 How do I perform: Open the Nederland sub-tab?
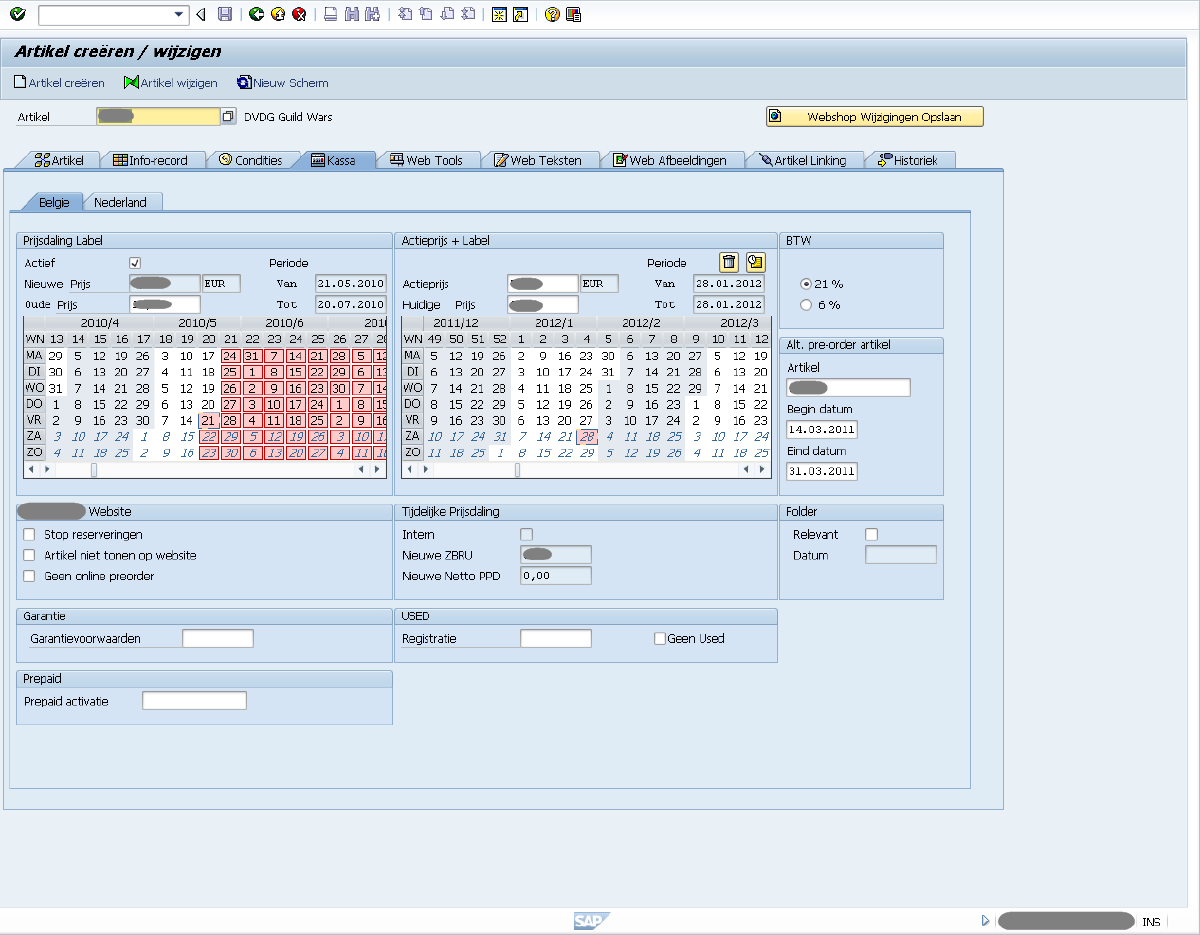120,202
